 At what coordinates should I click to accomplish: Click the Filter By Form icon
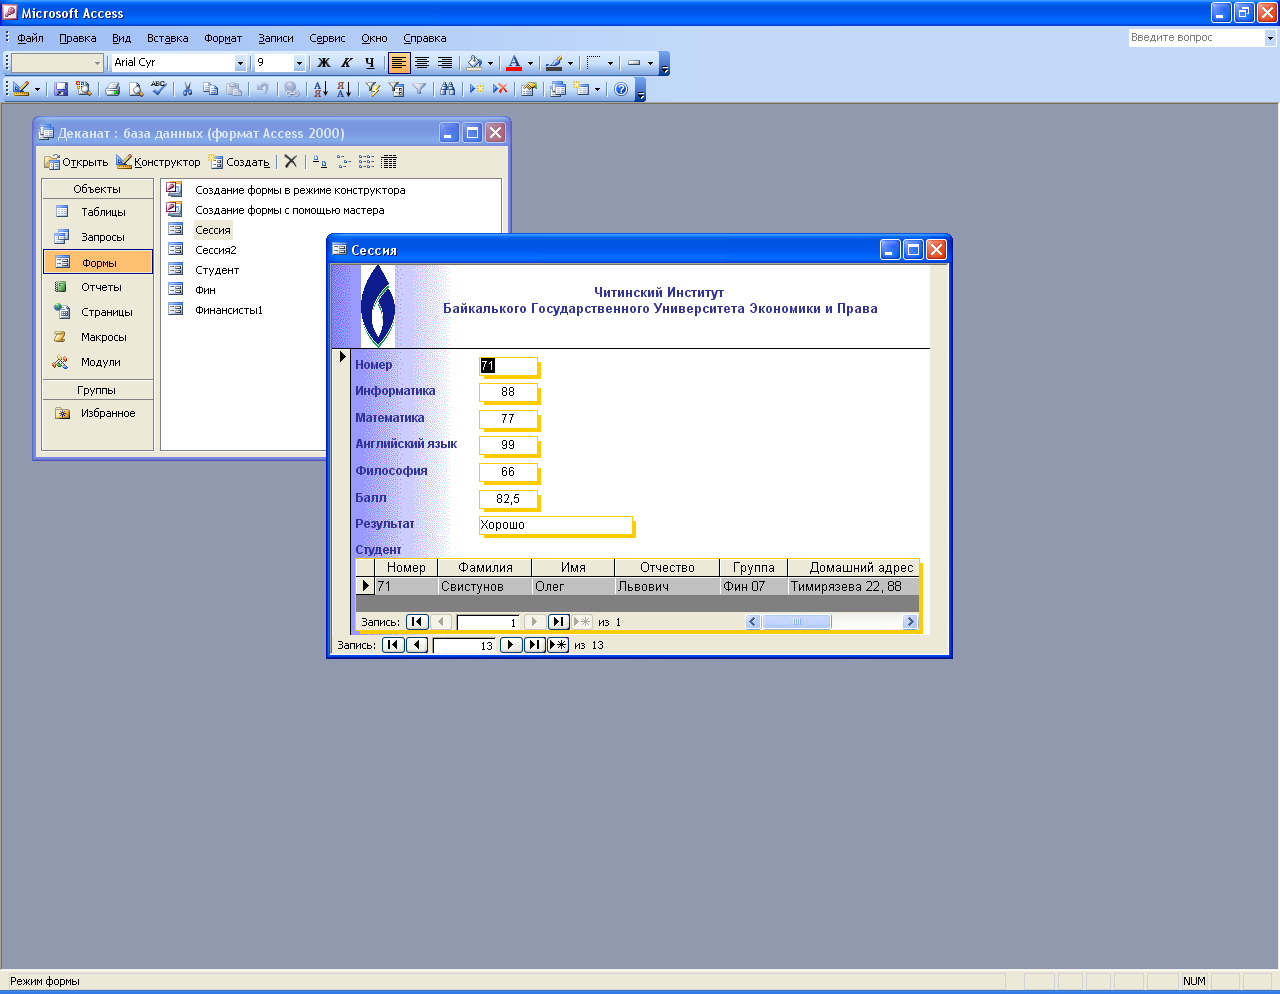click(396, 89)
